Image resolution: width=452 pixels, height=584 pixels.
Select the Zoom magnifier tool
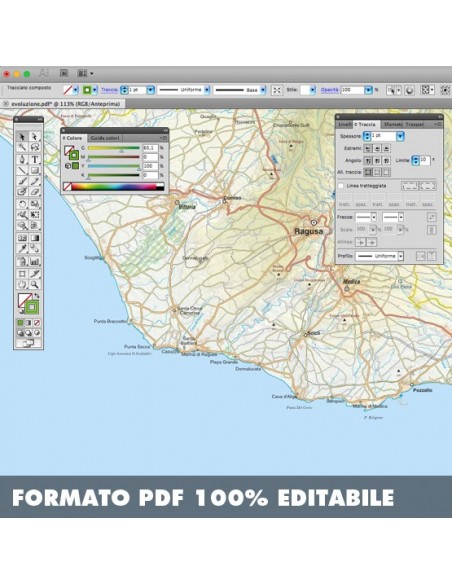pyautogui.click(x=35, y=285)
